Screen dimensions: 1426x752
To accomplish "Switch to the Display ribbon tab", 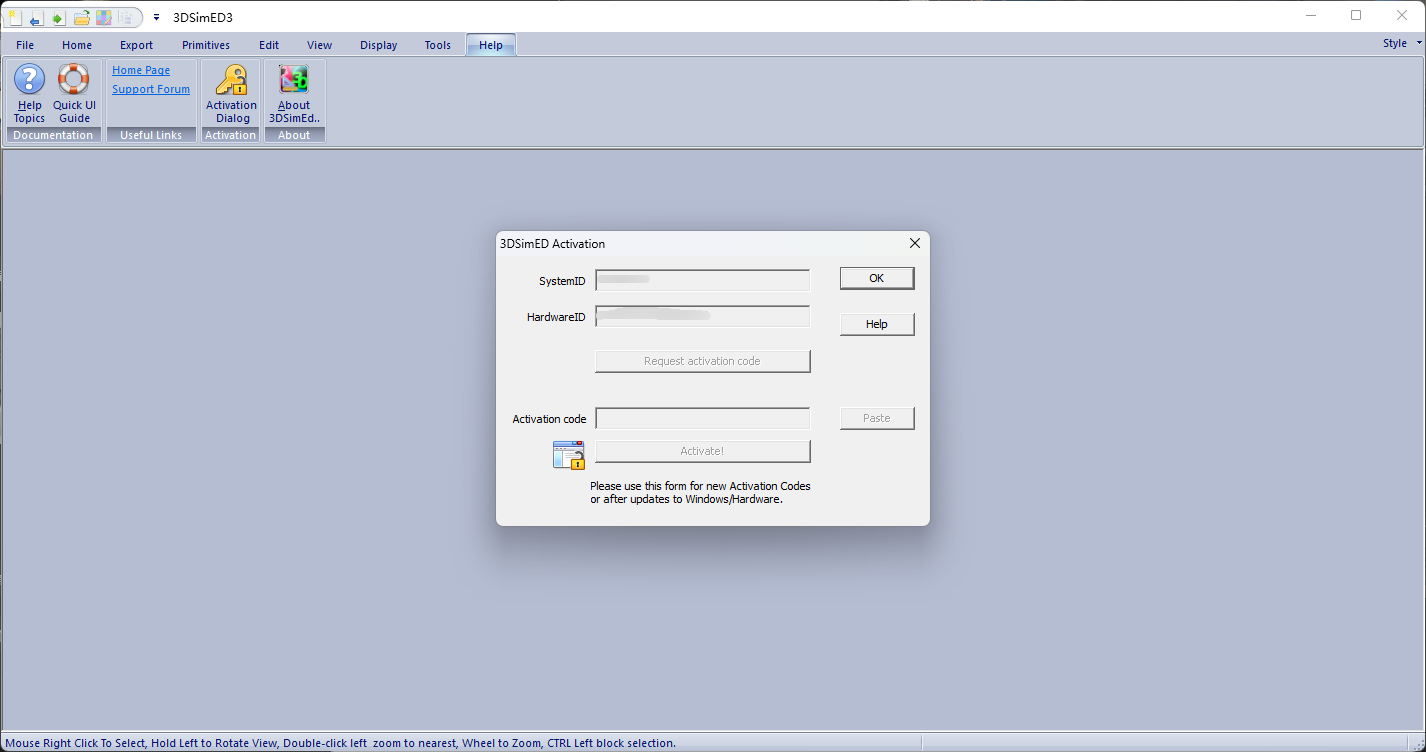I will [x=379, y=45].
